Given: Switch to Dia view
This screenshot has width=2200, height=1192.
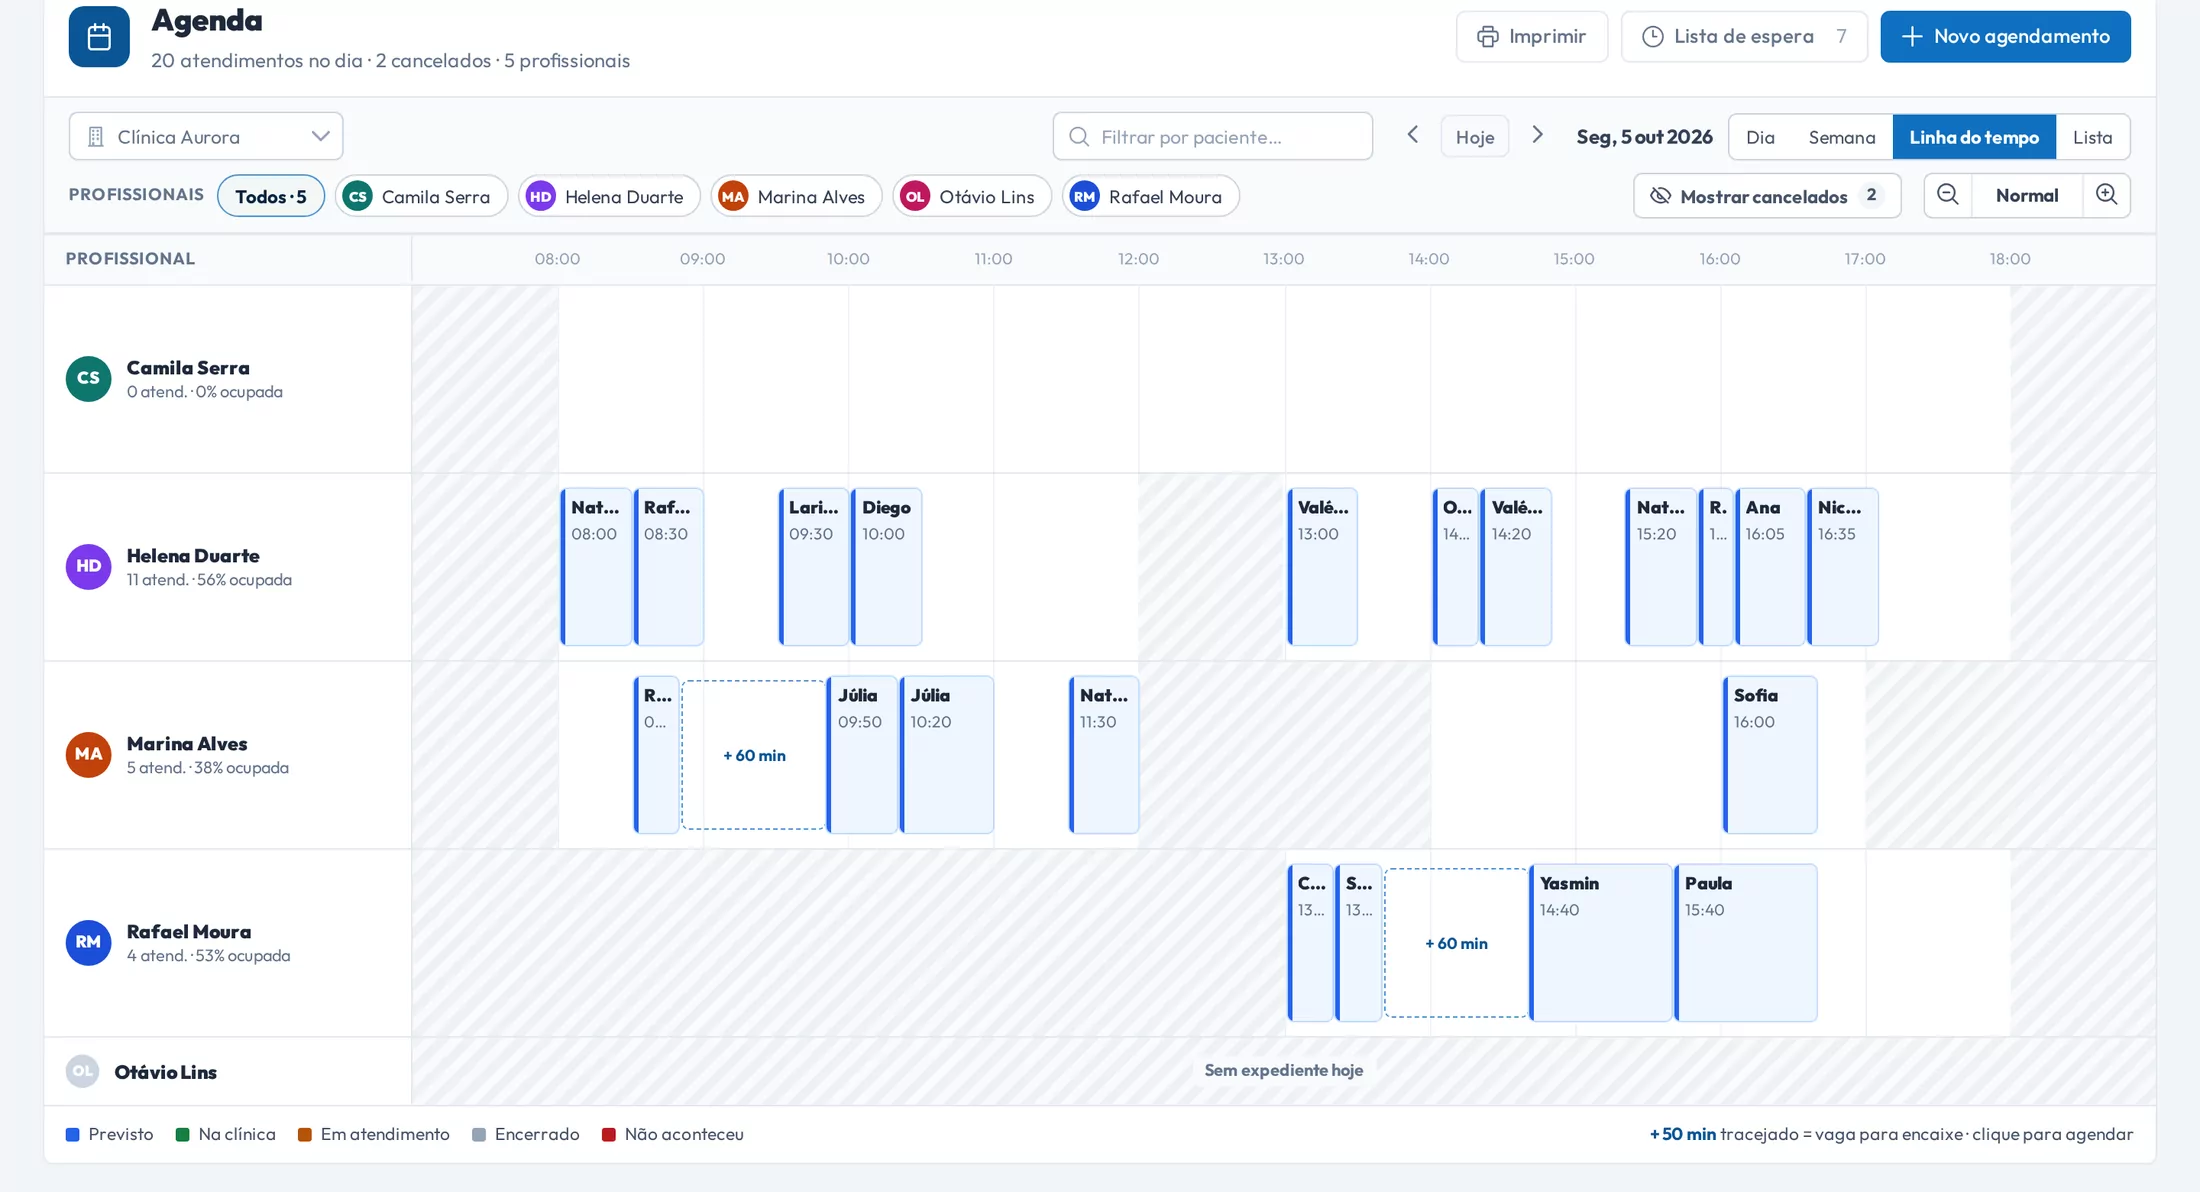Looking at the screenshot, I should coord(1760,137).
